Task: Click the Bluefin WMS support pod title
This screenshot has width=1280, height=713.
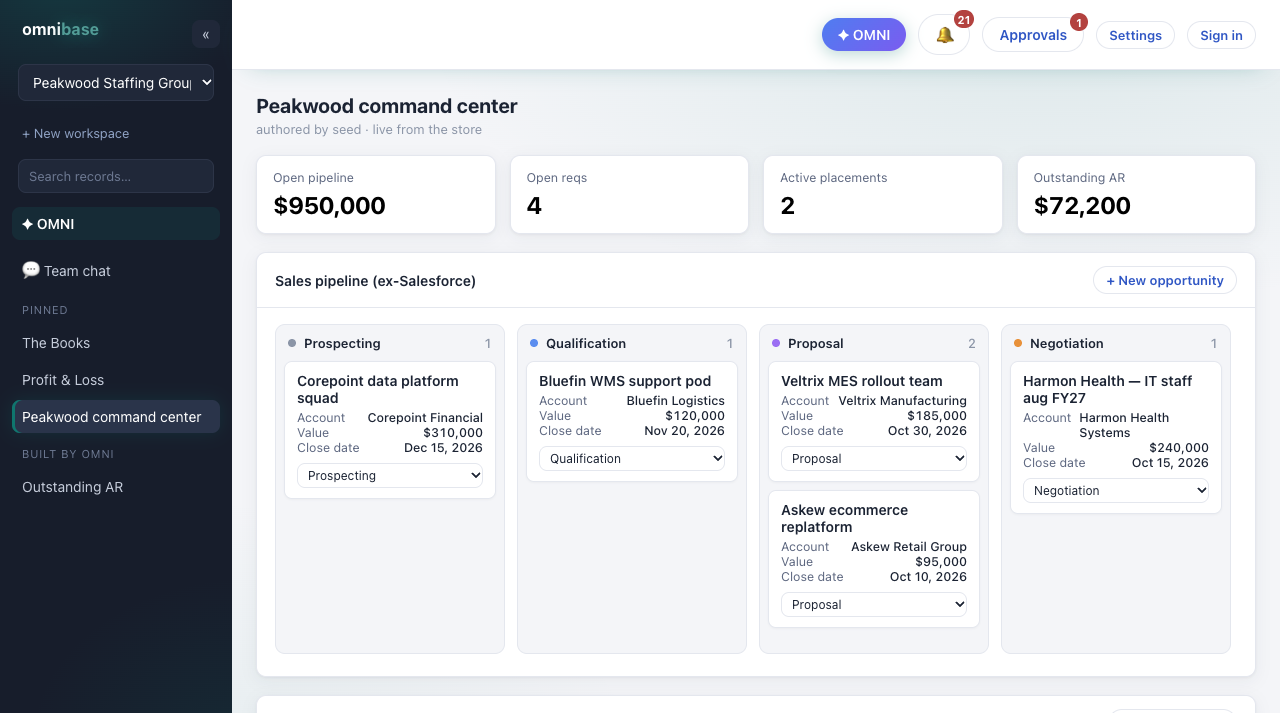Action: coord(625,381)
